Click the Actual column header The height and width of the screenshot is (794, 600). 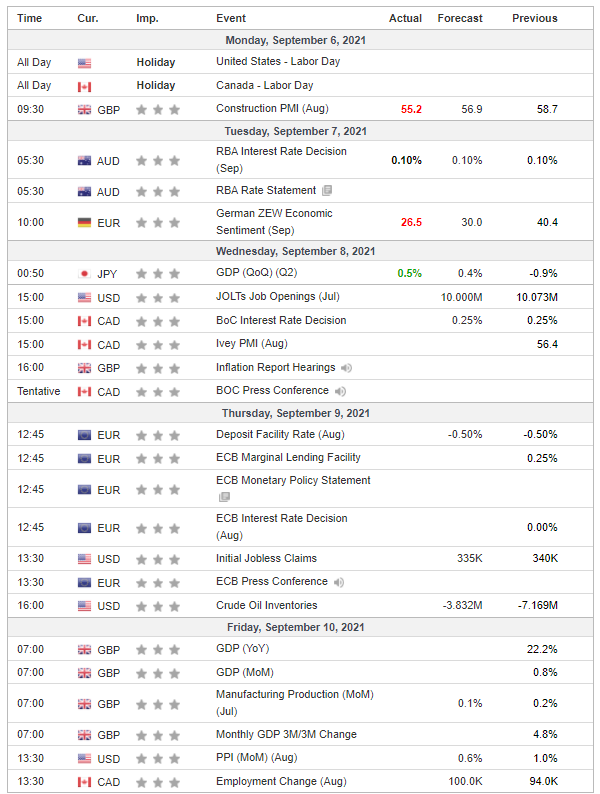point(405,18)
